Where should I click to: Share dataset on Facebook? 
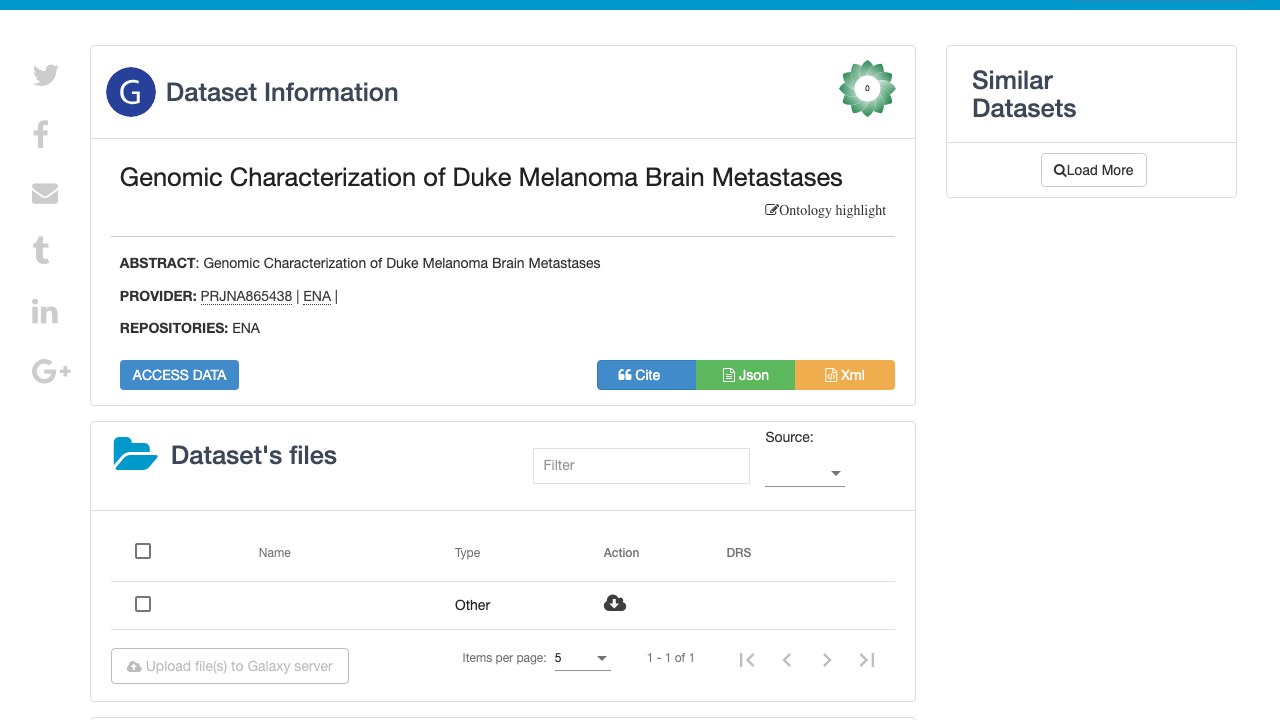coord(41,134)
